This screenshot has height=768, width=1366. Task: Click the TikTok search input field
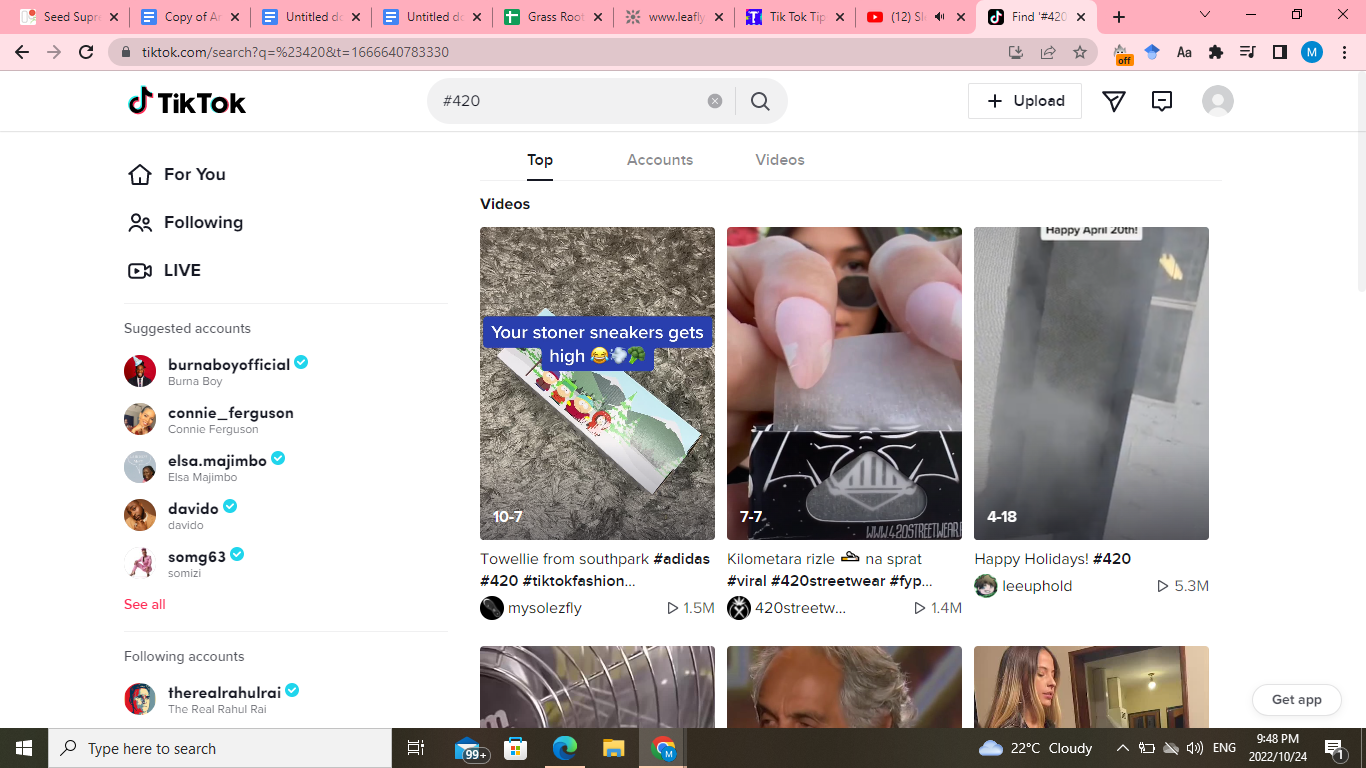coord(570,101)
